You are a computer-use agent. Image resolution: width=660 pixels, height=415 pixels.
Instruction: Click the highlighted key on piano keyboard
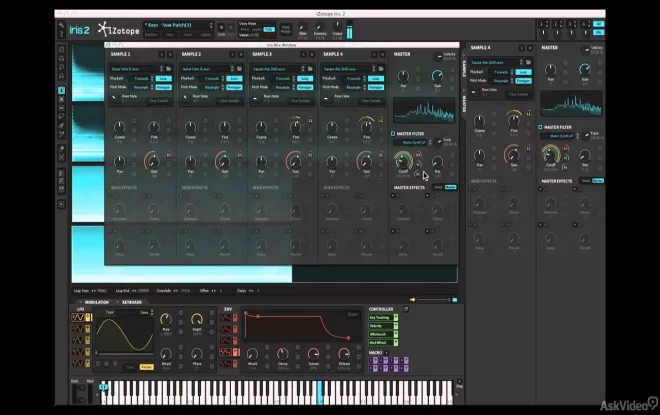pyautogui.click(x=319, y=392)
